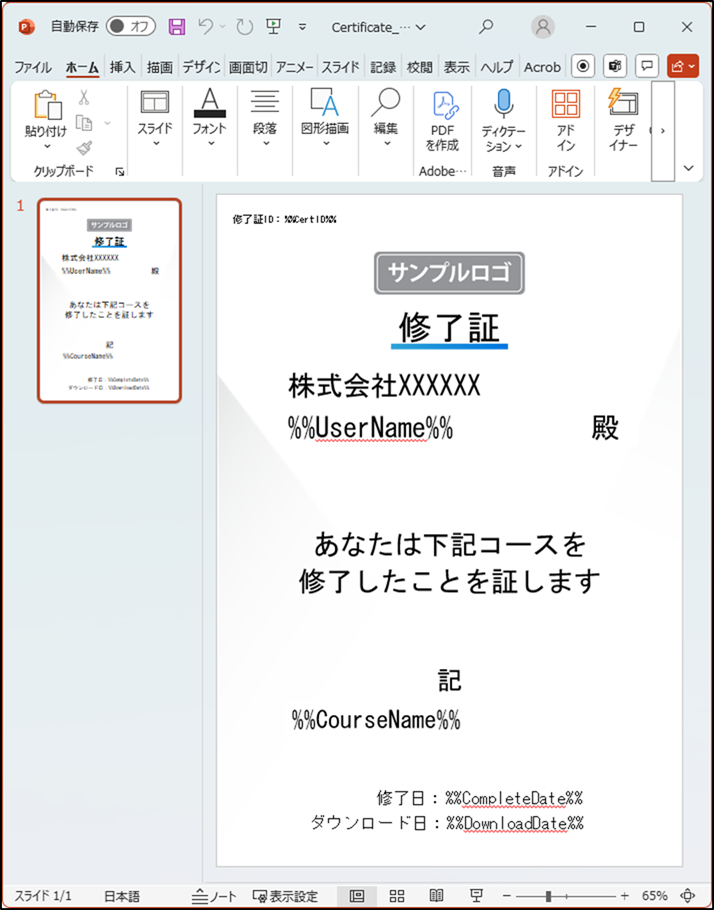
Task: Switch to Reading view icon
Action: [x=437, y=896]
